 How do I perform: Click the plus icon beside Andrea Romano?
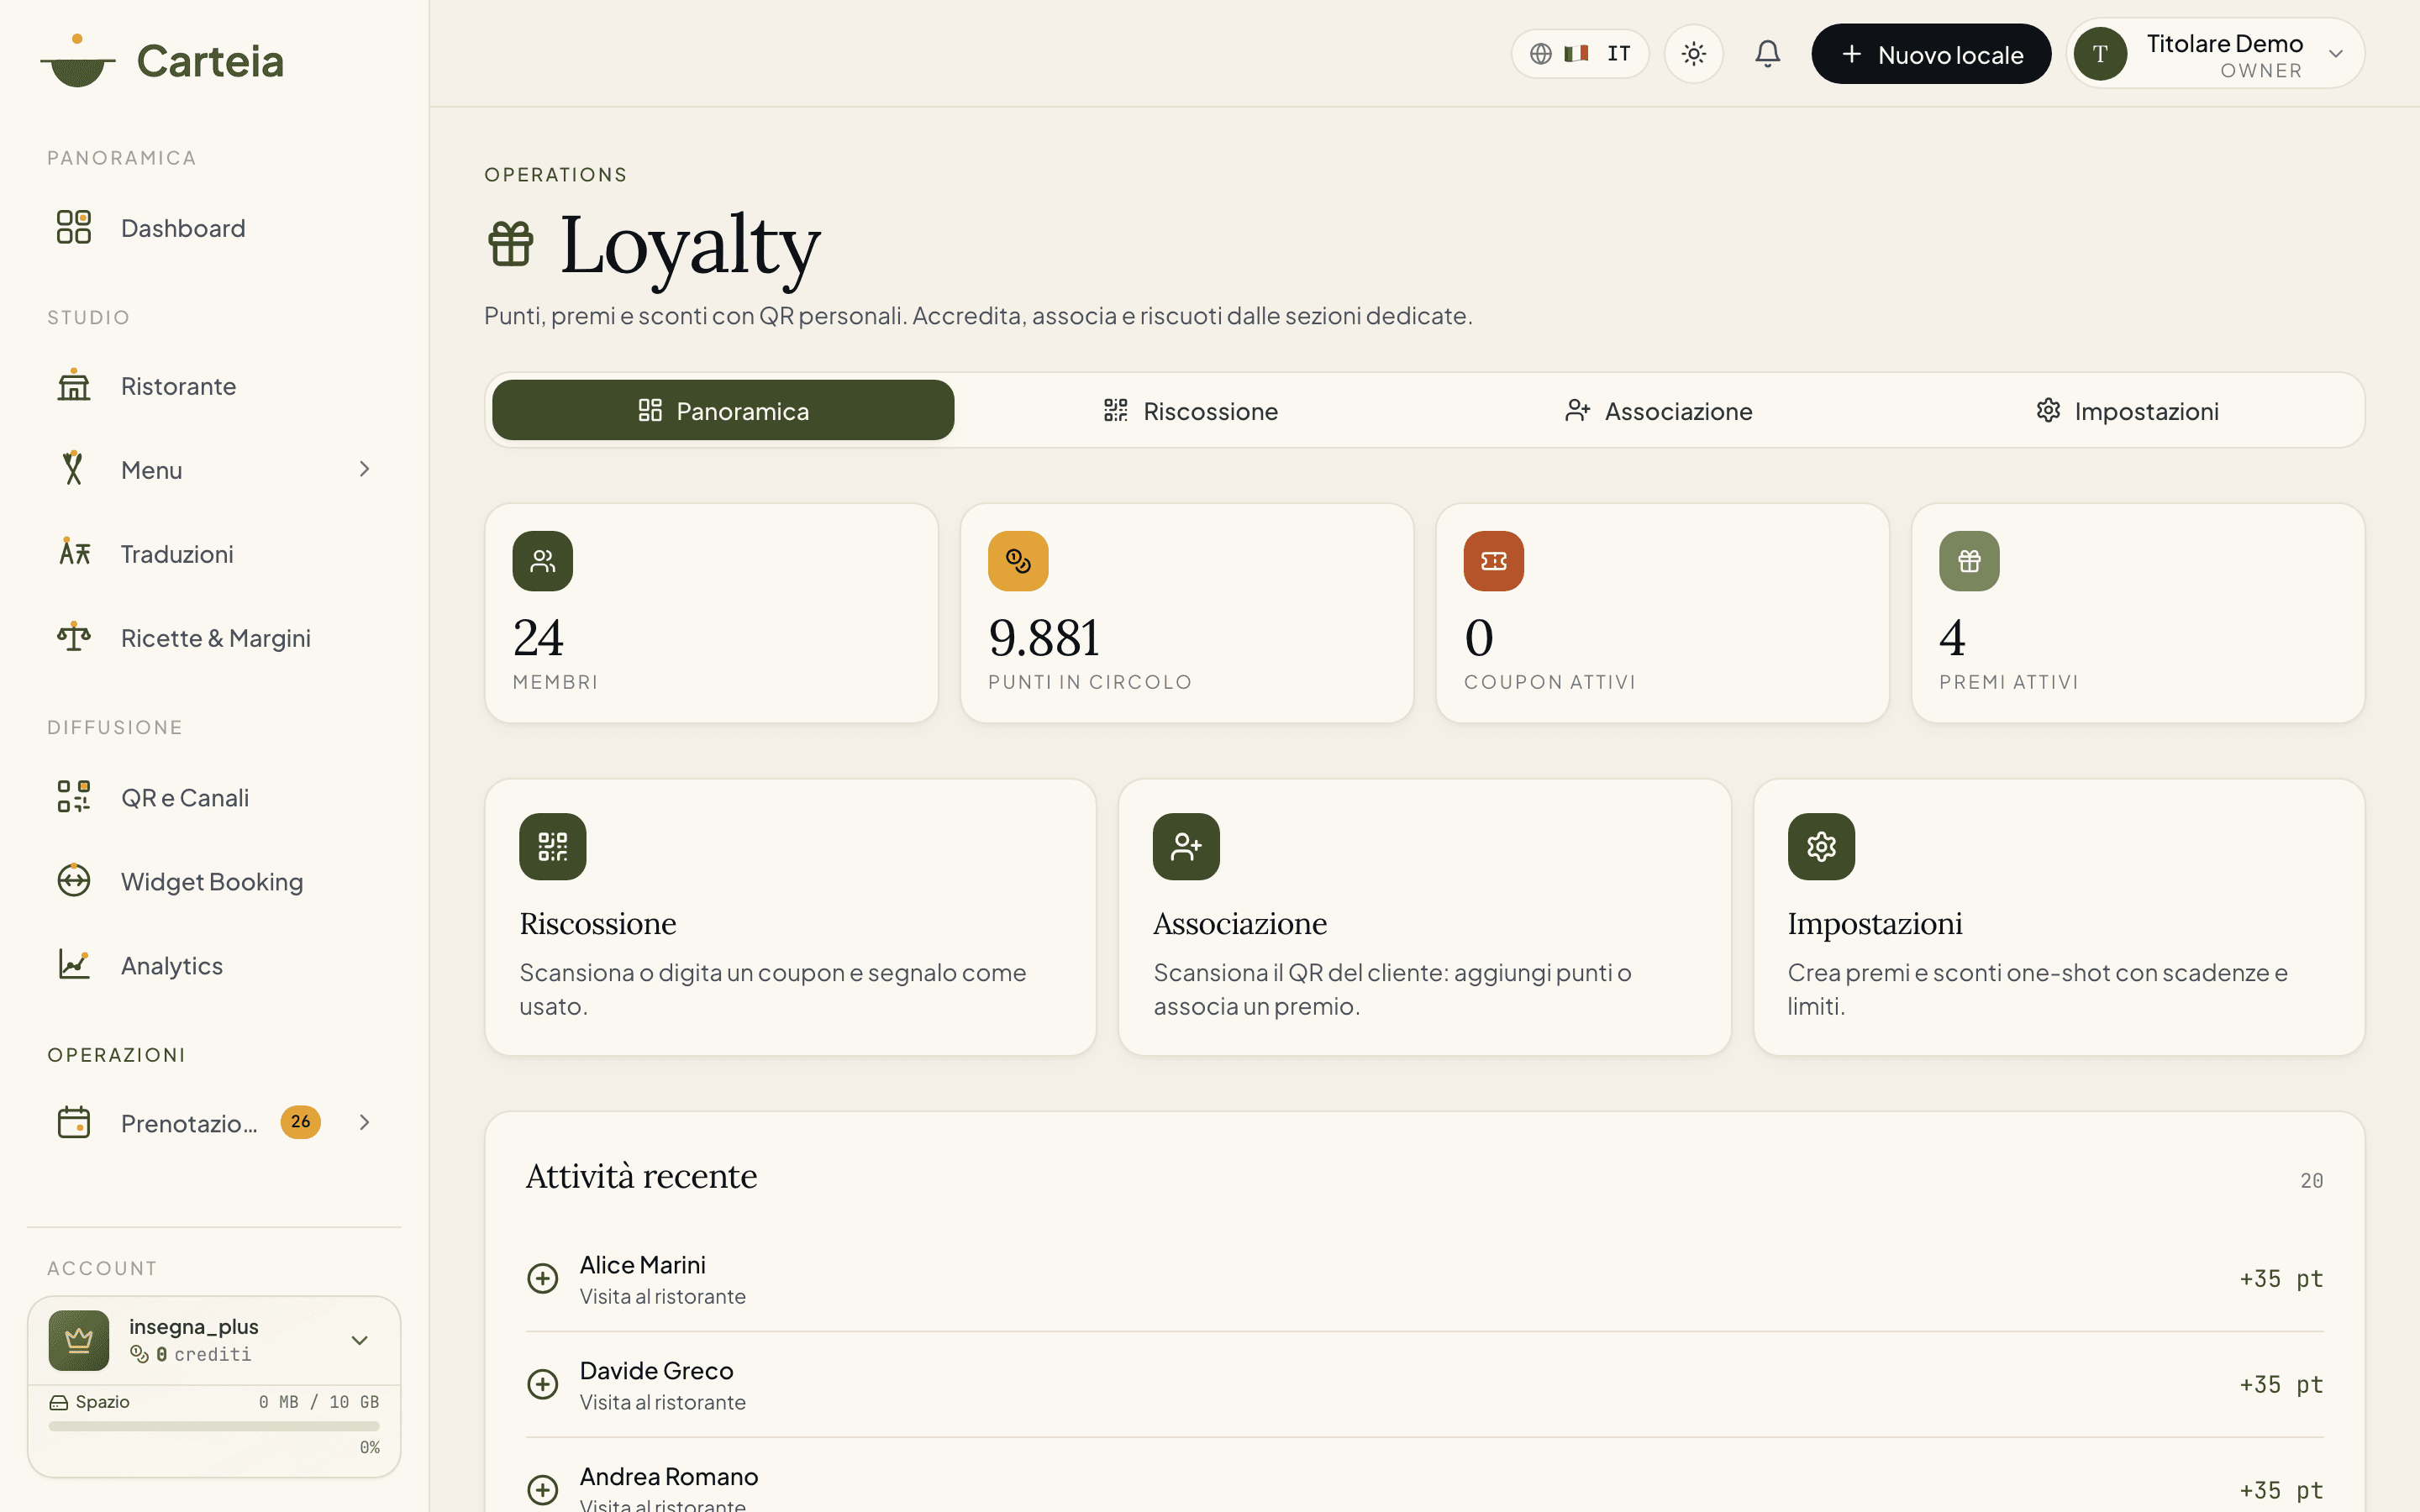click(543, 1490)
